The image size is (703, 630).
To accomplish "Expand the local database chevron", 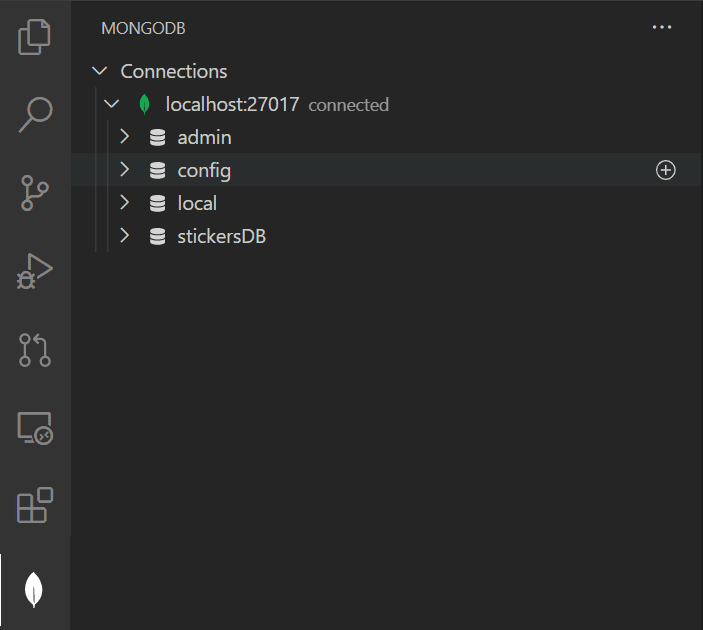I will point(125,203).
